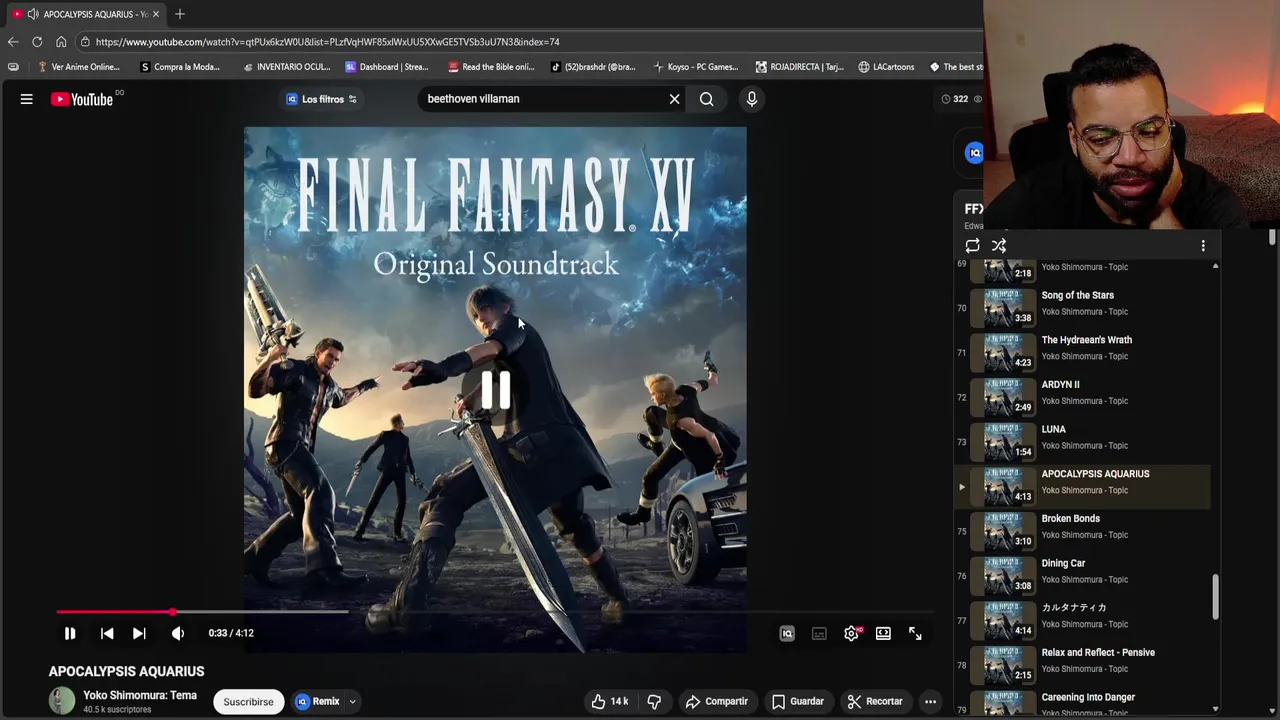Open player settings gear
1280x720 pixels.
852,633
